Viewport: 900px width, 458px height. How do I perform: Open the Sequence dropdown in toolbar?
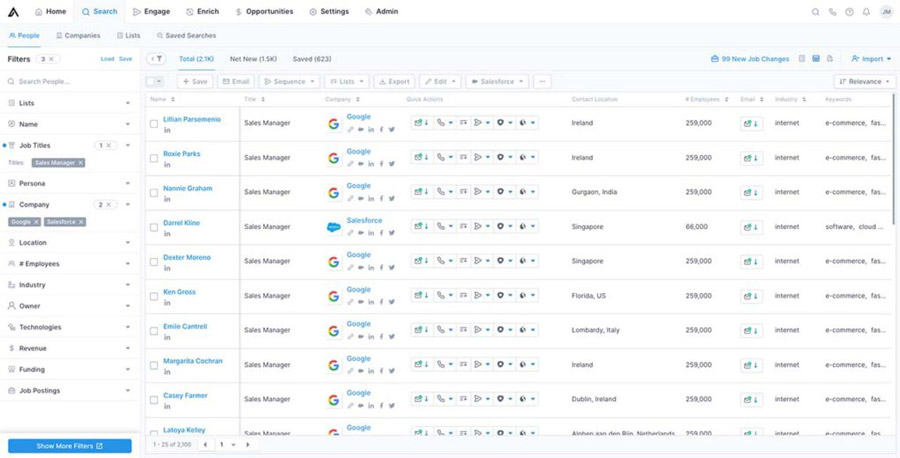[289, 82]
